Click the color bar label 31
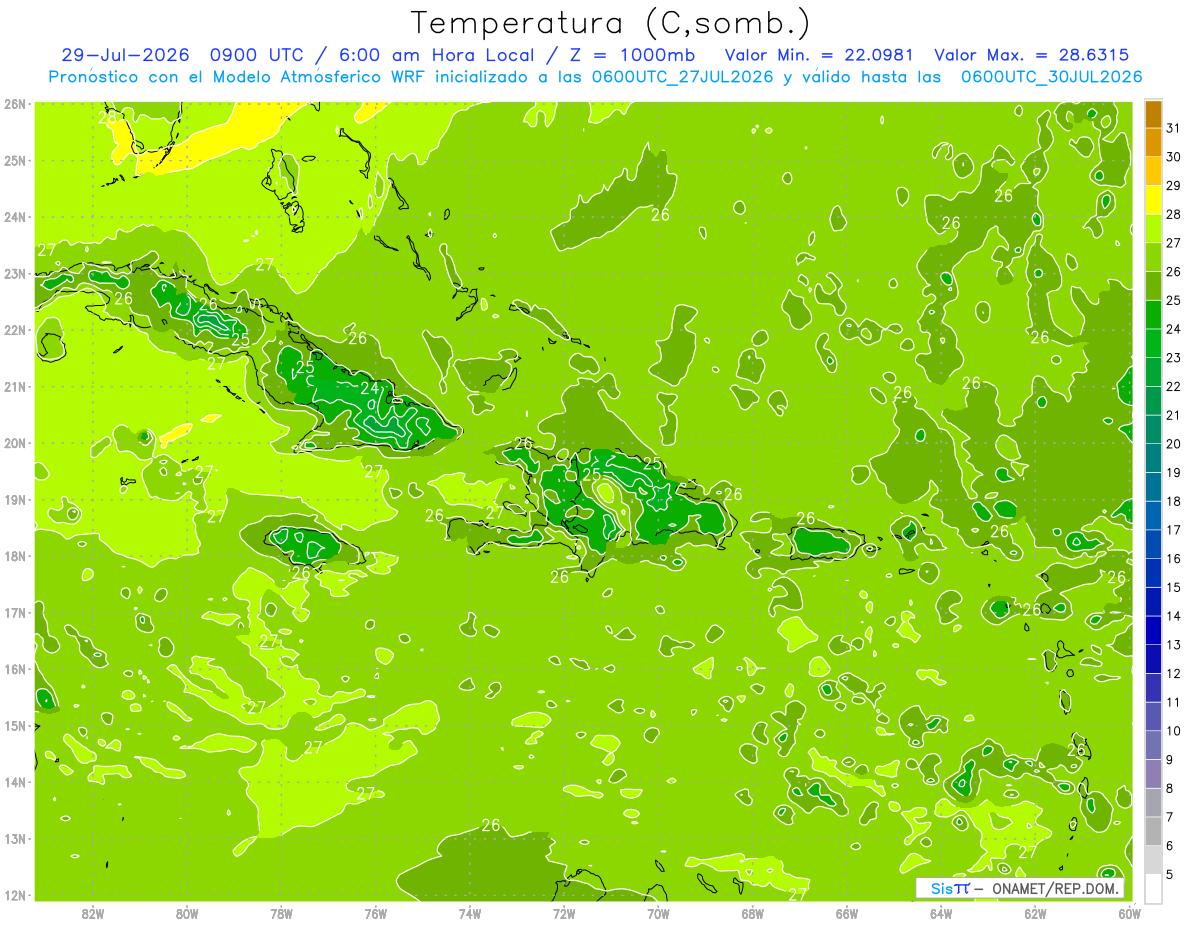Screen dimensions: 1200x927 pyautogui.click(x=1173, y=128)
